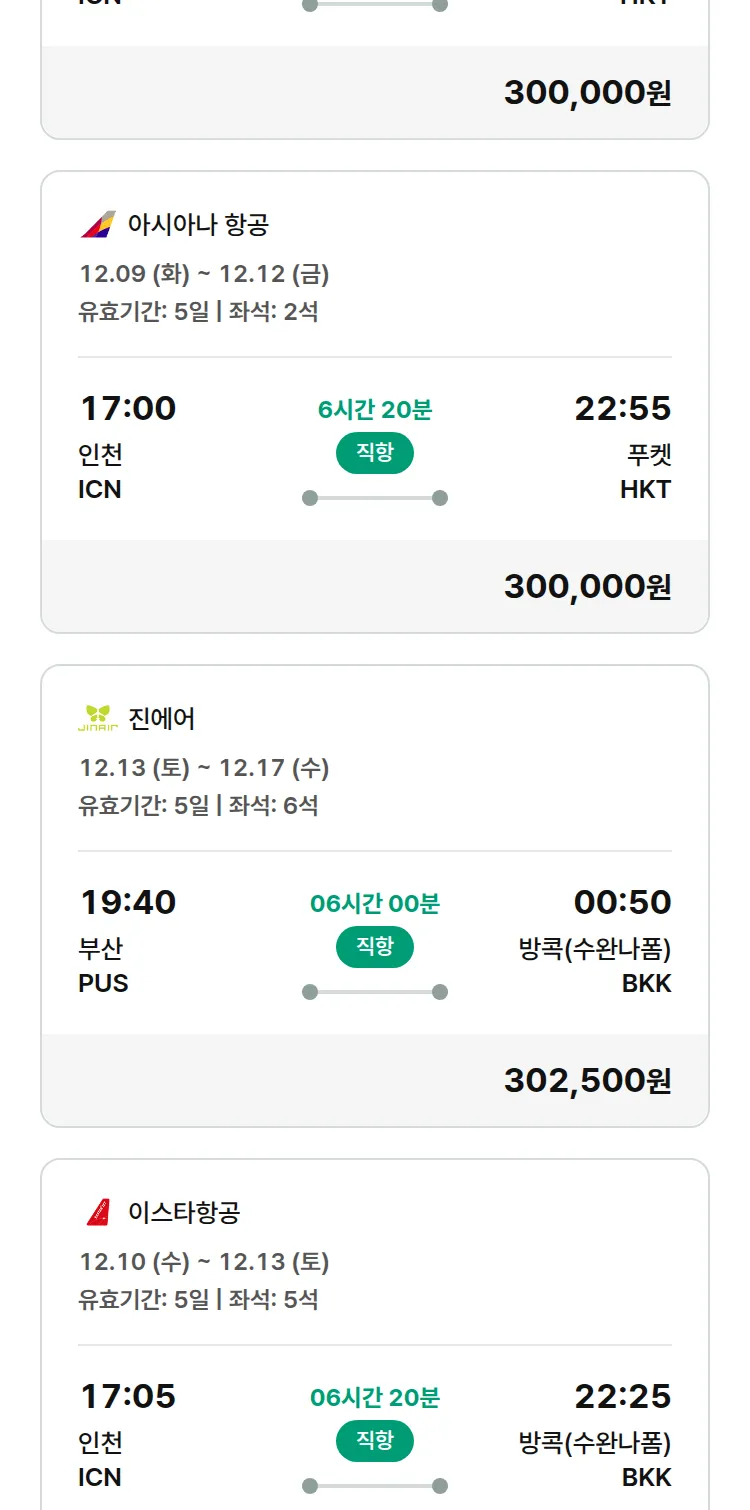Click the 12.13 (토) ~ 12.17 (수) date range
Screen dimensions: 750x1510
click(204, 768)
